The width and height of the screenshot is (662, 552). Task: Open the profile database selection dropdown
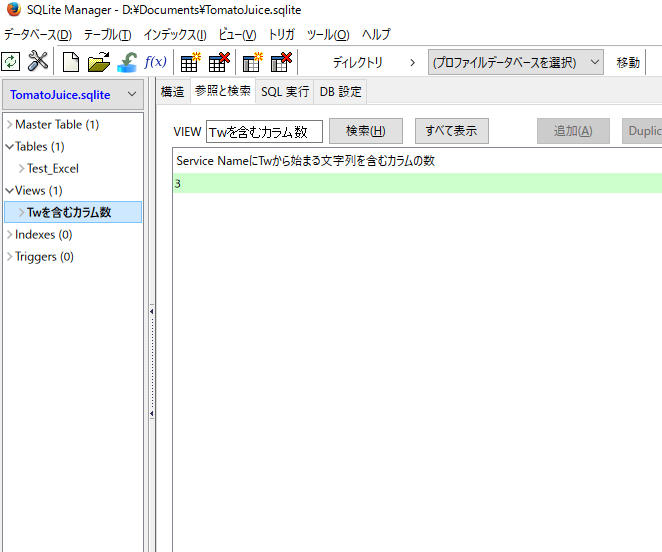515,62
